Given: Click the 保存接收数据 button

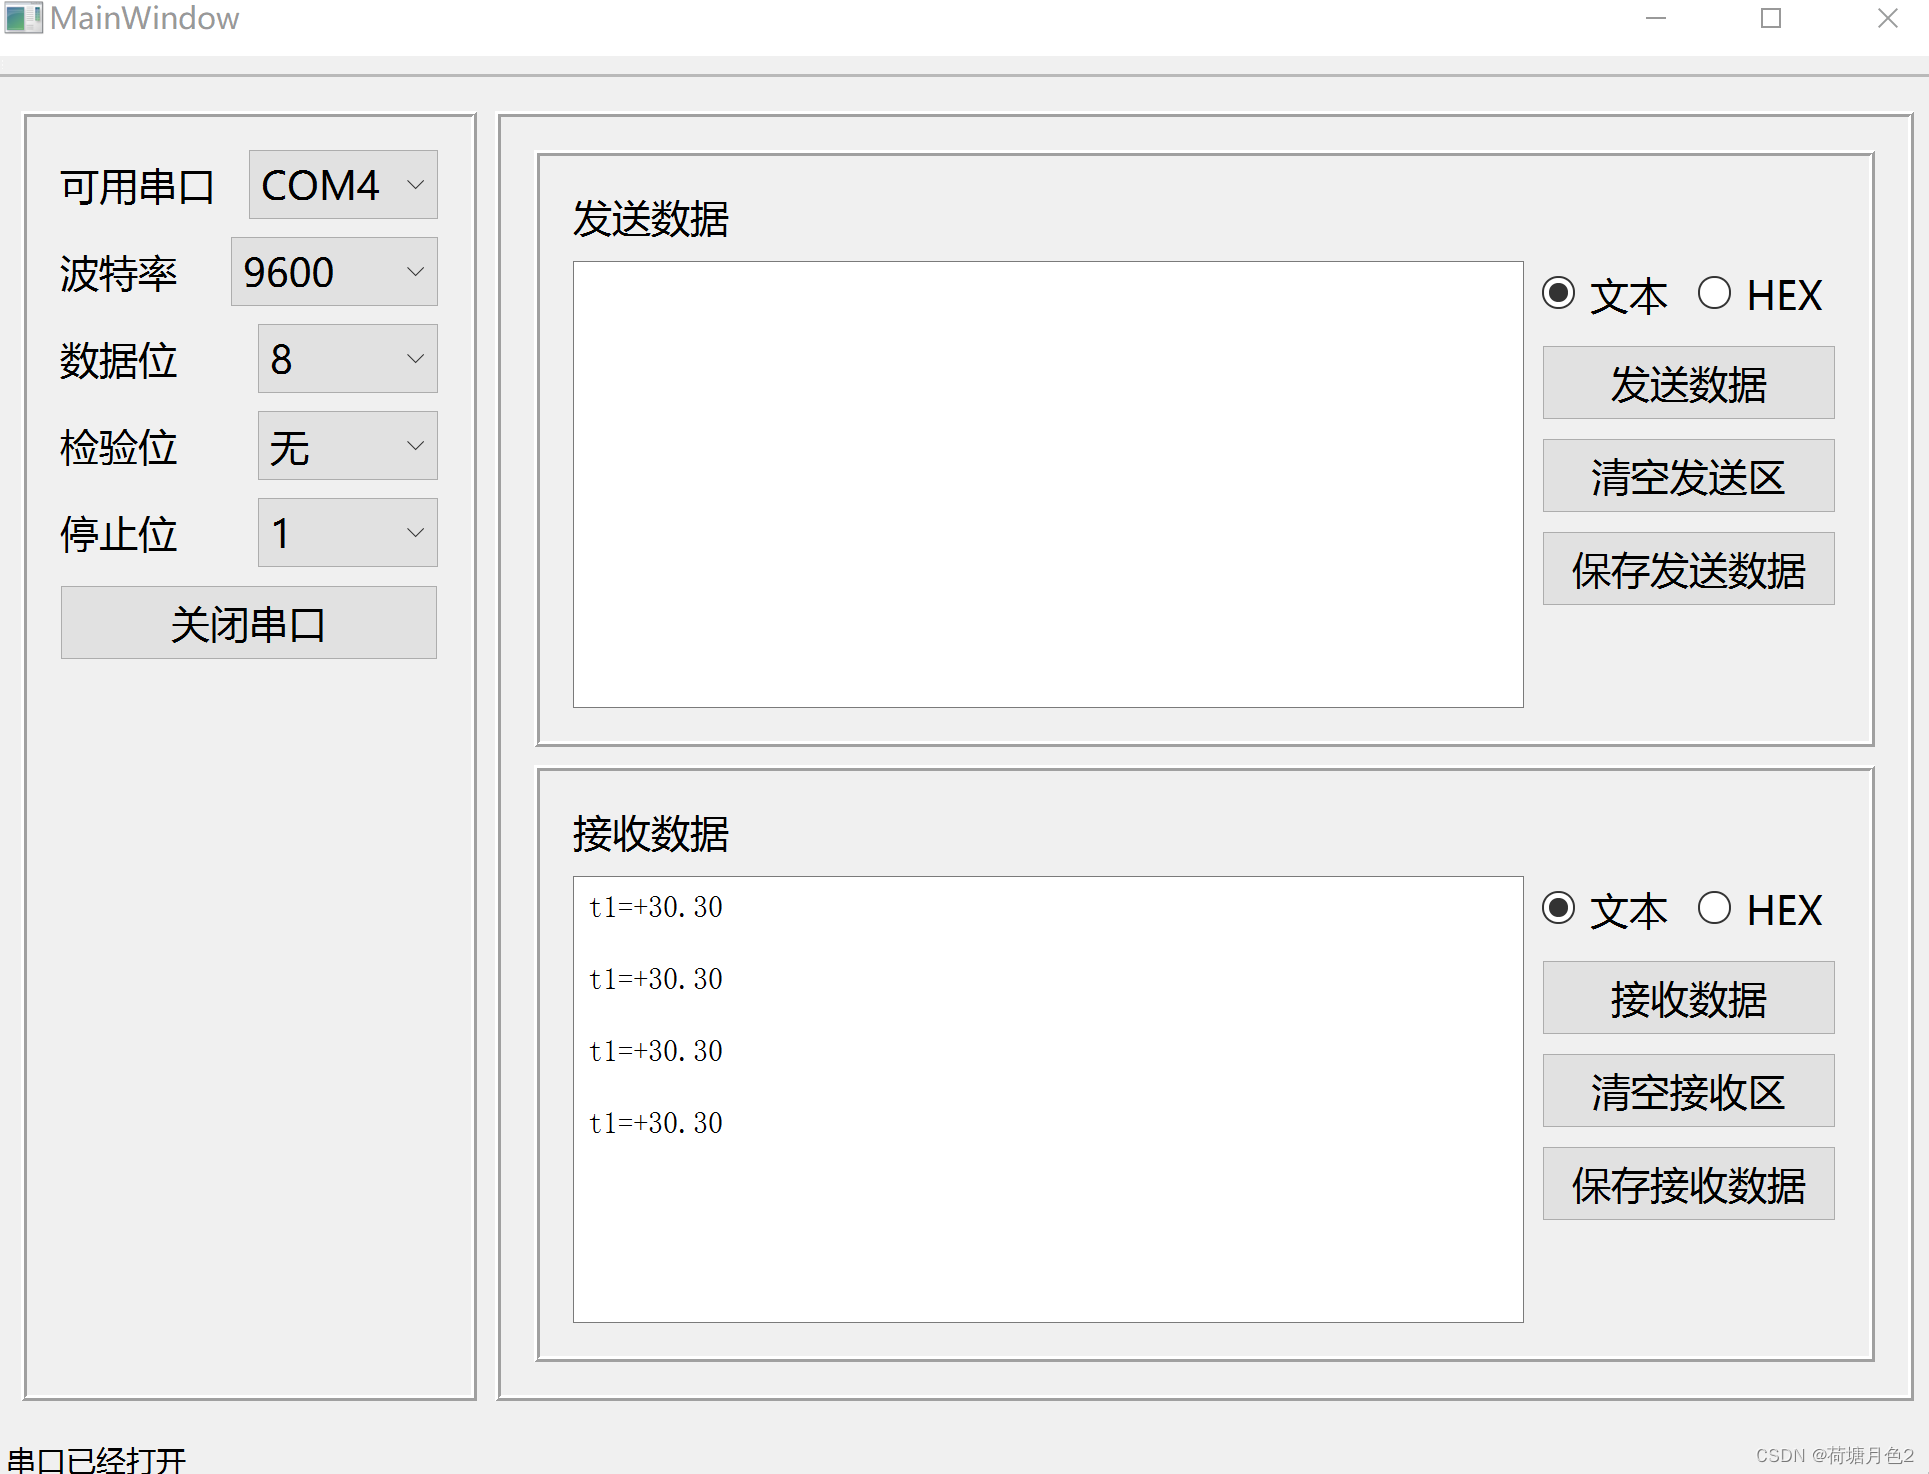Looking at the screenshot, I should pyautogui.click(x=1689, y=1184).
